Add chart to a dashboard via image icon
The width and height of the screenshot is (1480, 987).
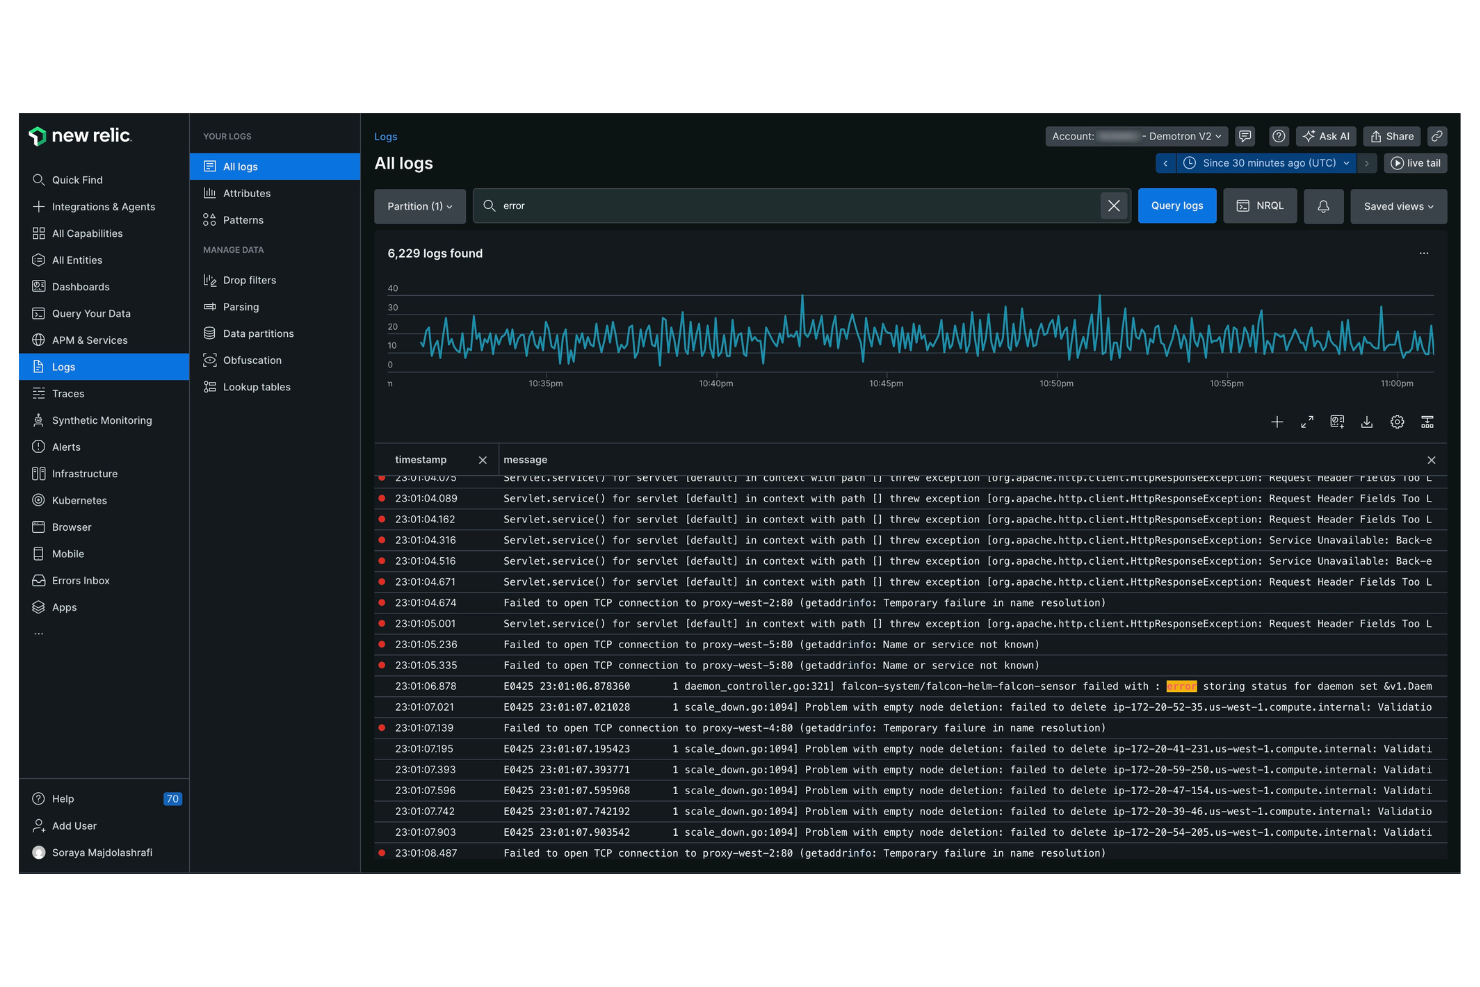click(1337, 421)
